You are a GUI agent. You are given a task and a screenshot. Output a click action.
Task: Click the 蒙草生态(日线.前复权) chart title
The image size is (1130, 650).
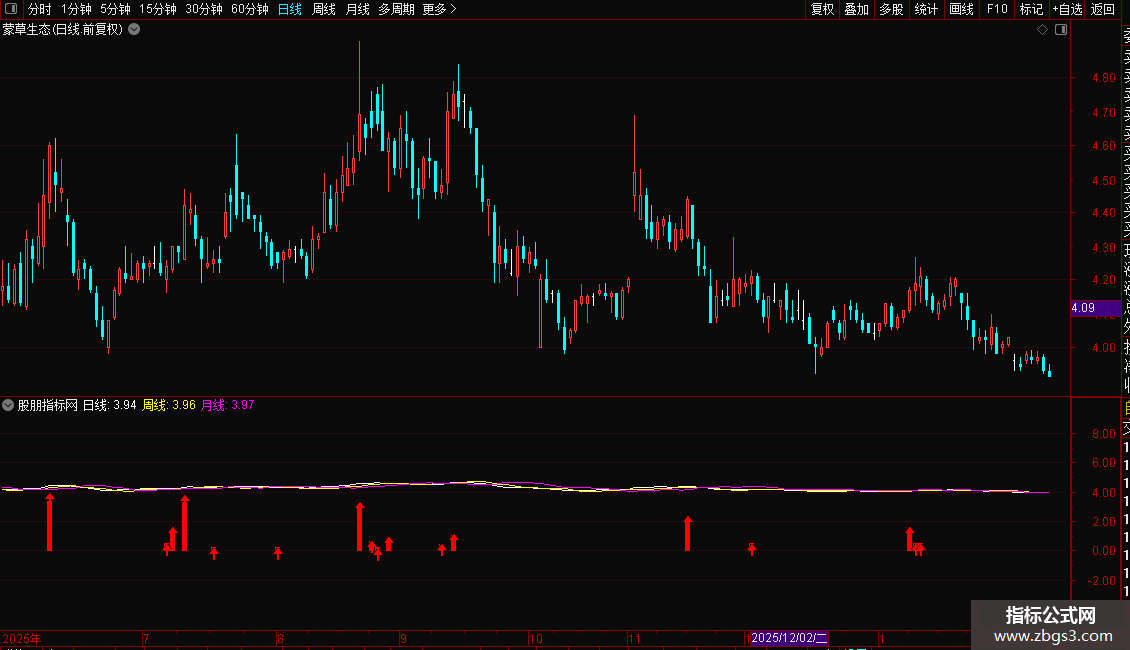[x=63, y=30]
